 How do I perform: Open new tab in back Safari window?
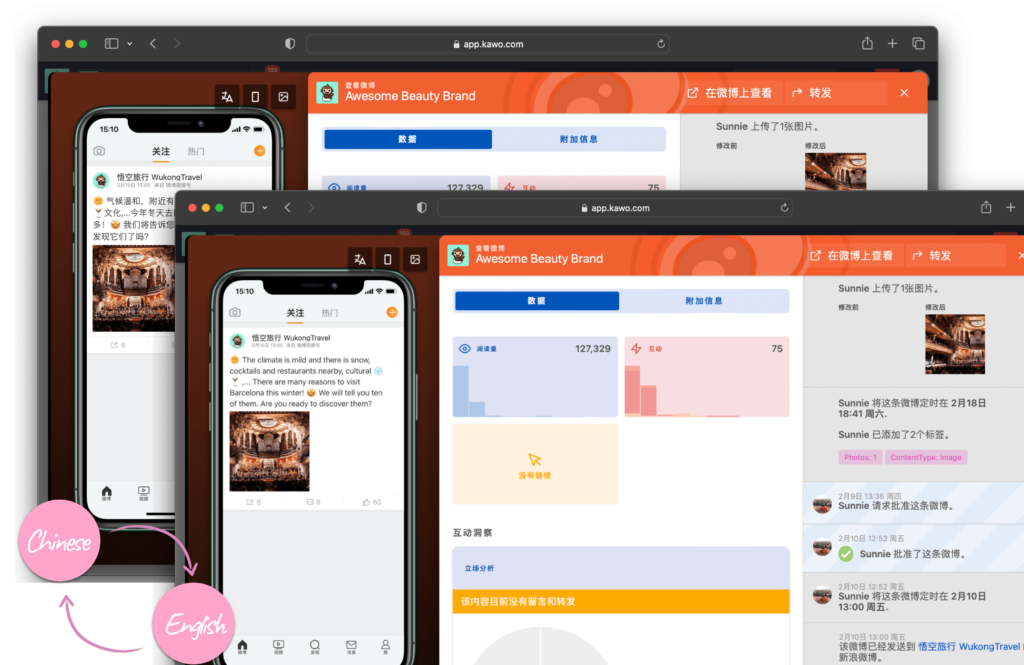pyautogui.click(x=892, y=44)
